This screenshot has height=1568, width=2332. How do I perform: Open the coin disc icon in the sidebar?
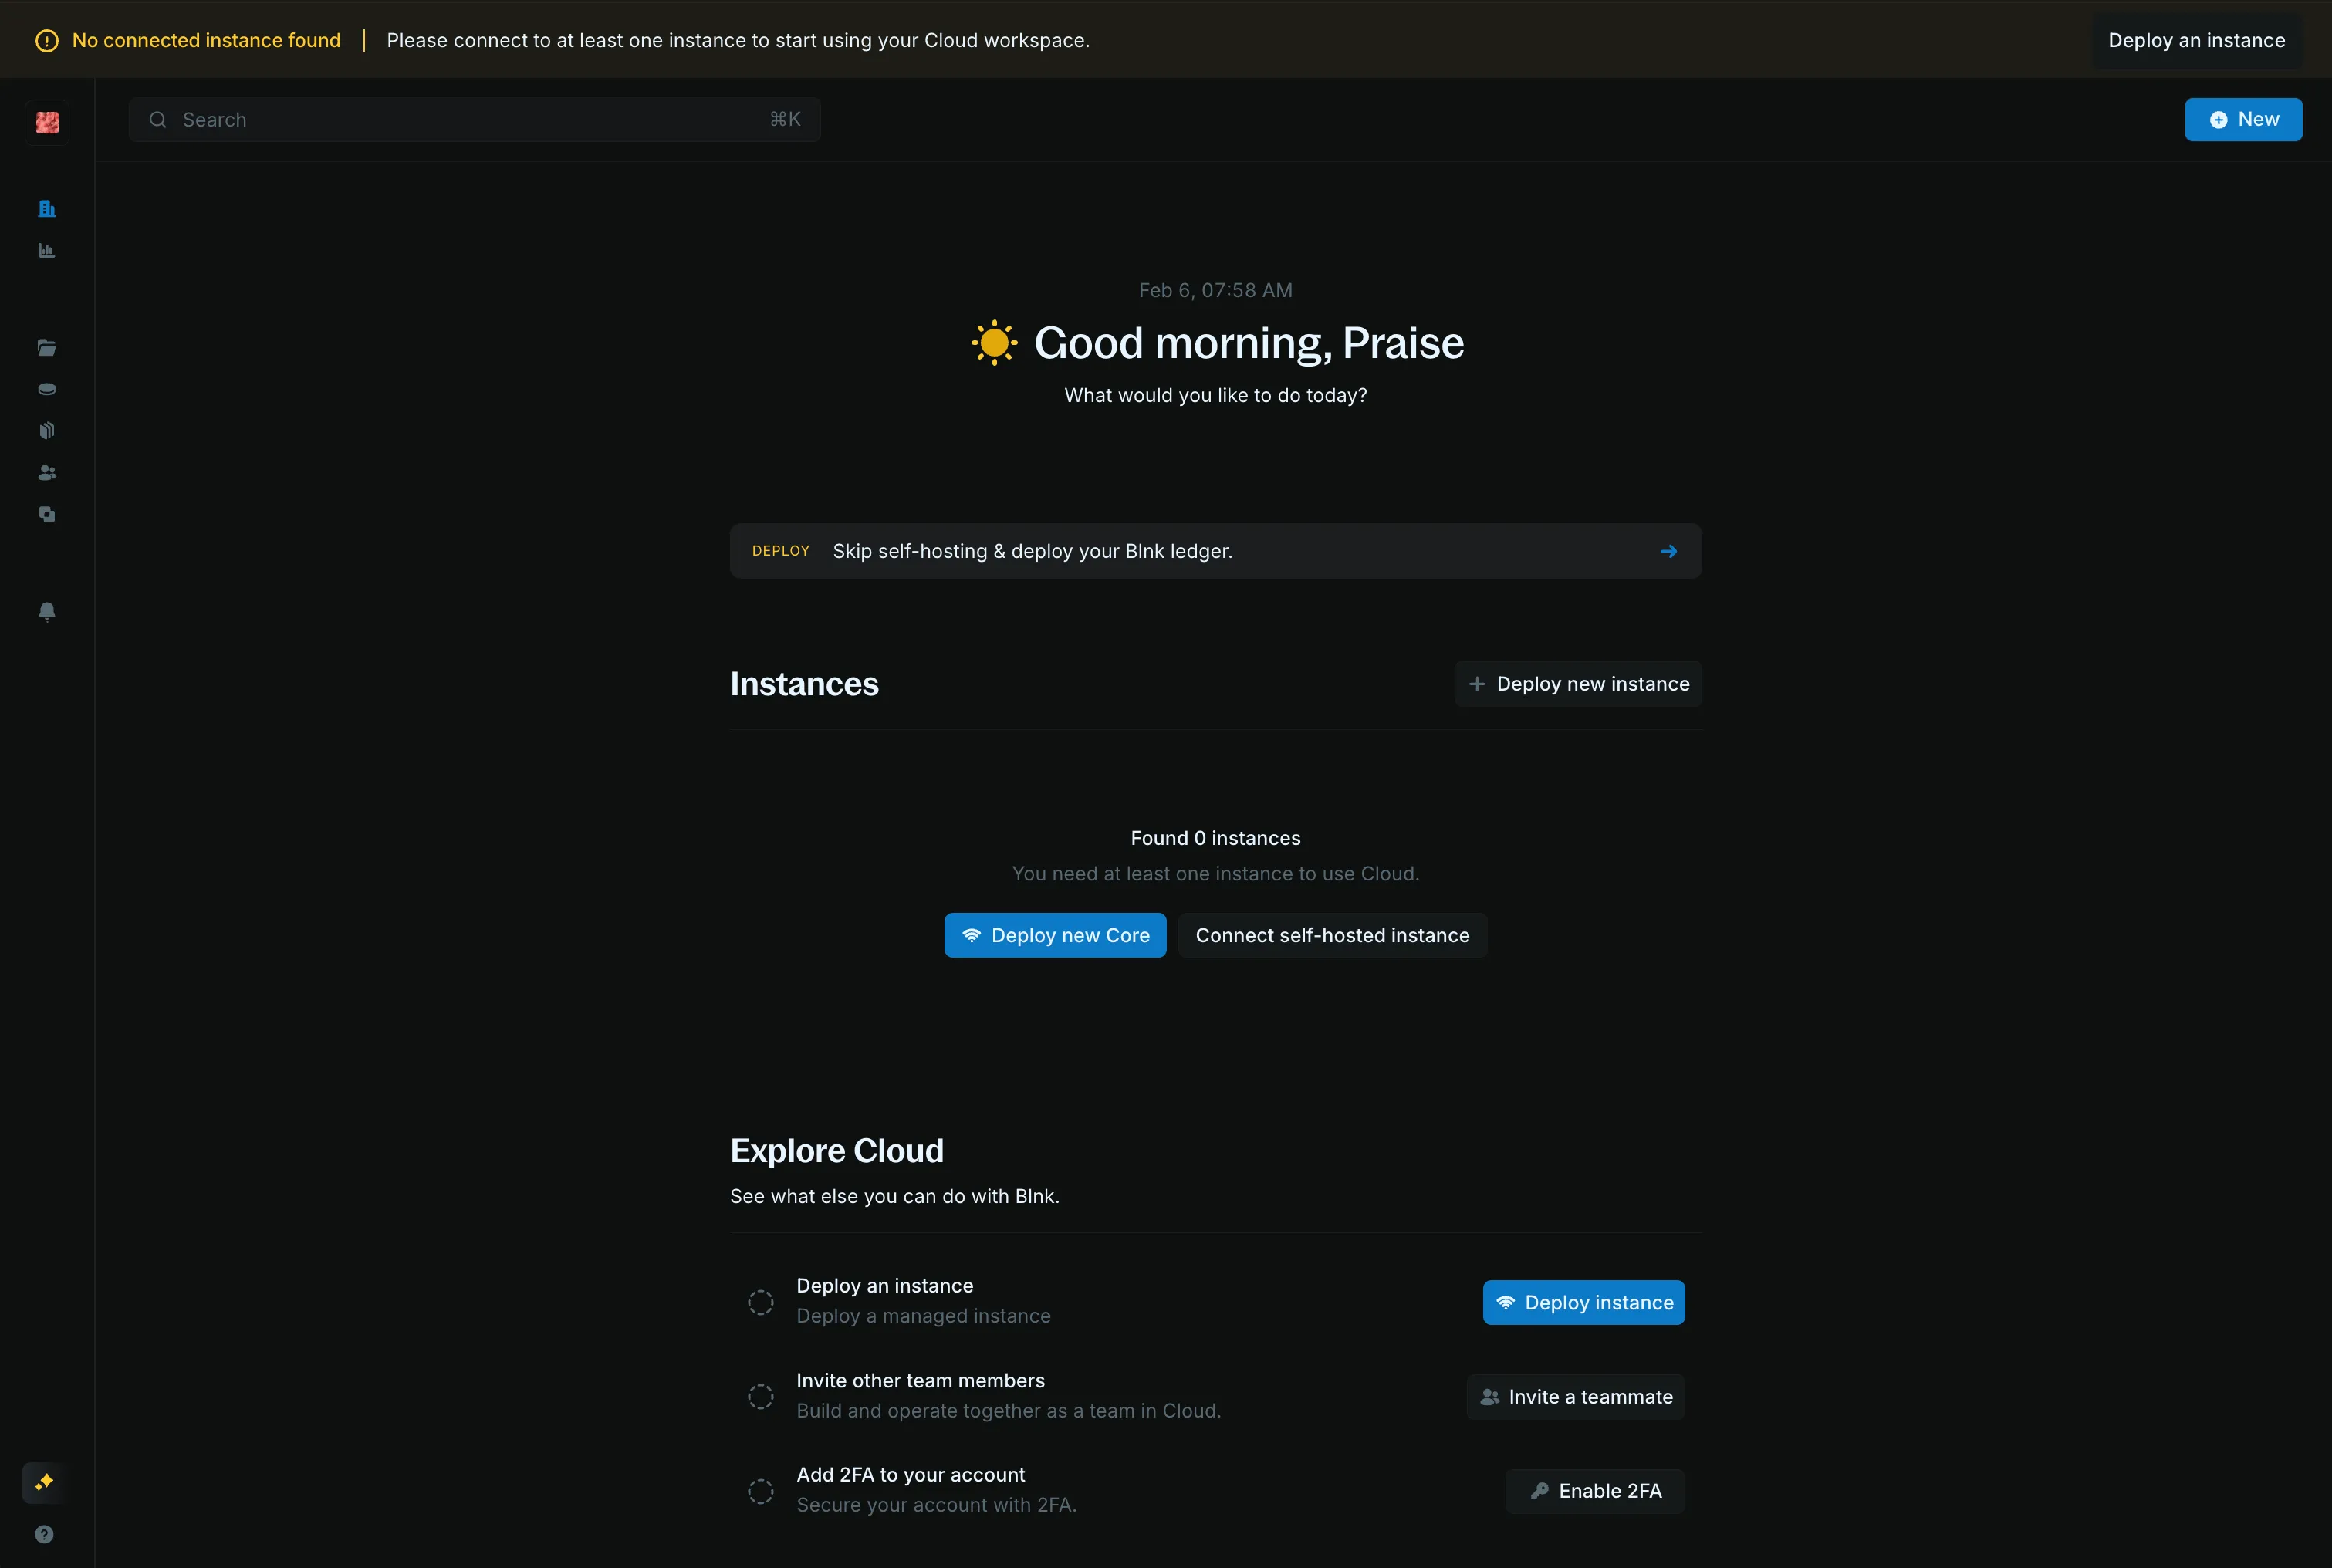click(47, 389)
